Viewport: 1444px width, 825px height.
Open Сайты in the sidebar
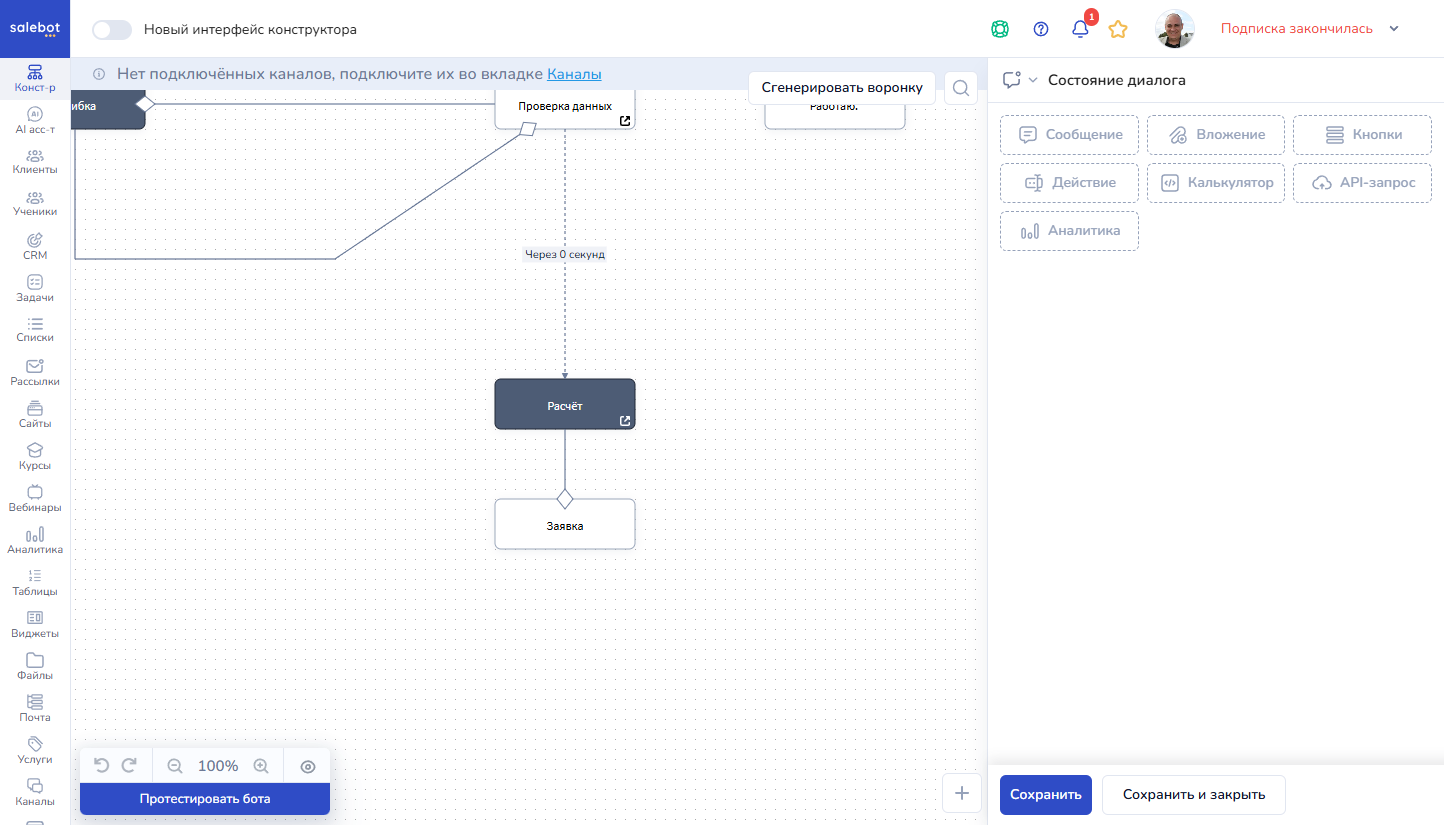pos(35,415)
